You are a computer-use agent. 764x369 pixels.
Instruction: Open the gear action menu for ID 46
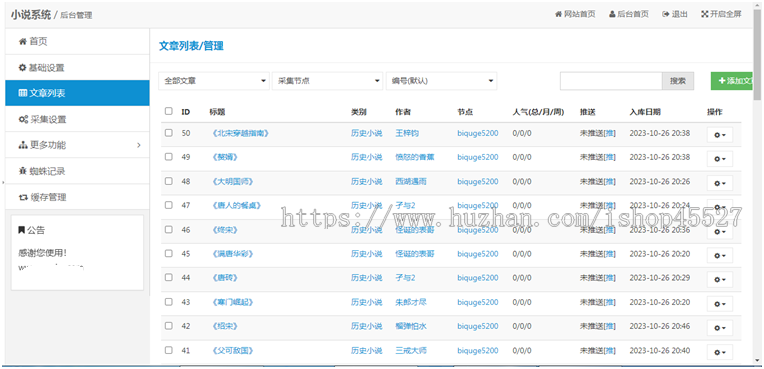(x=720, y=231)
